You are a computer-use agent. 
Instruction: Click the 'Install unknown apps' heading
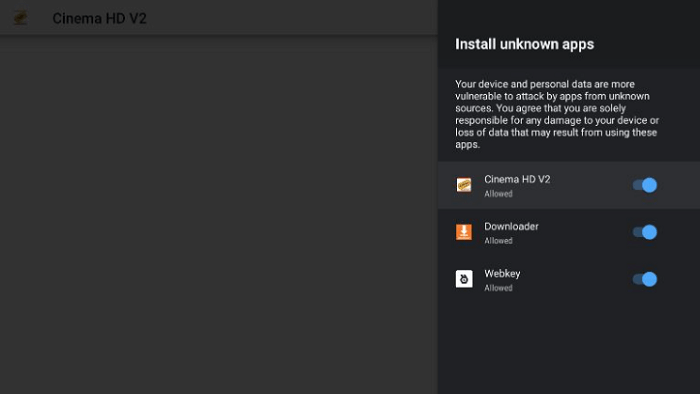click(525, 44)
